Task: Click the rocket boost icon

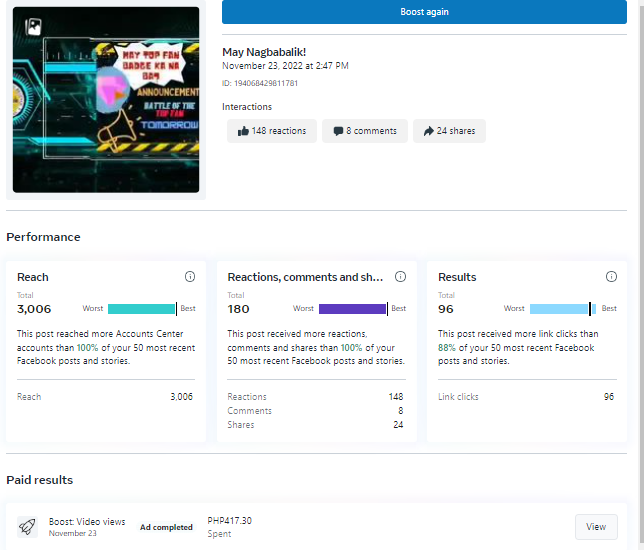Action: 27,527
